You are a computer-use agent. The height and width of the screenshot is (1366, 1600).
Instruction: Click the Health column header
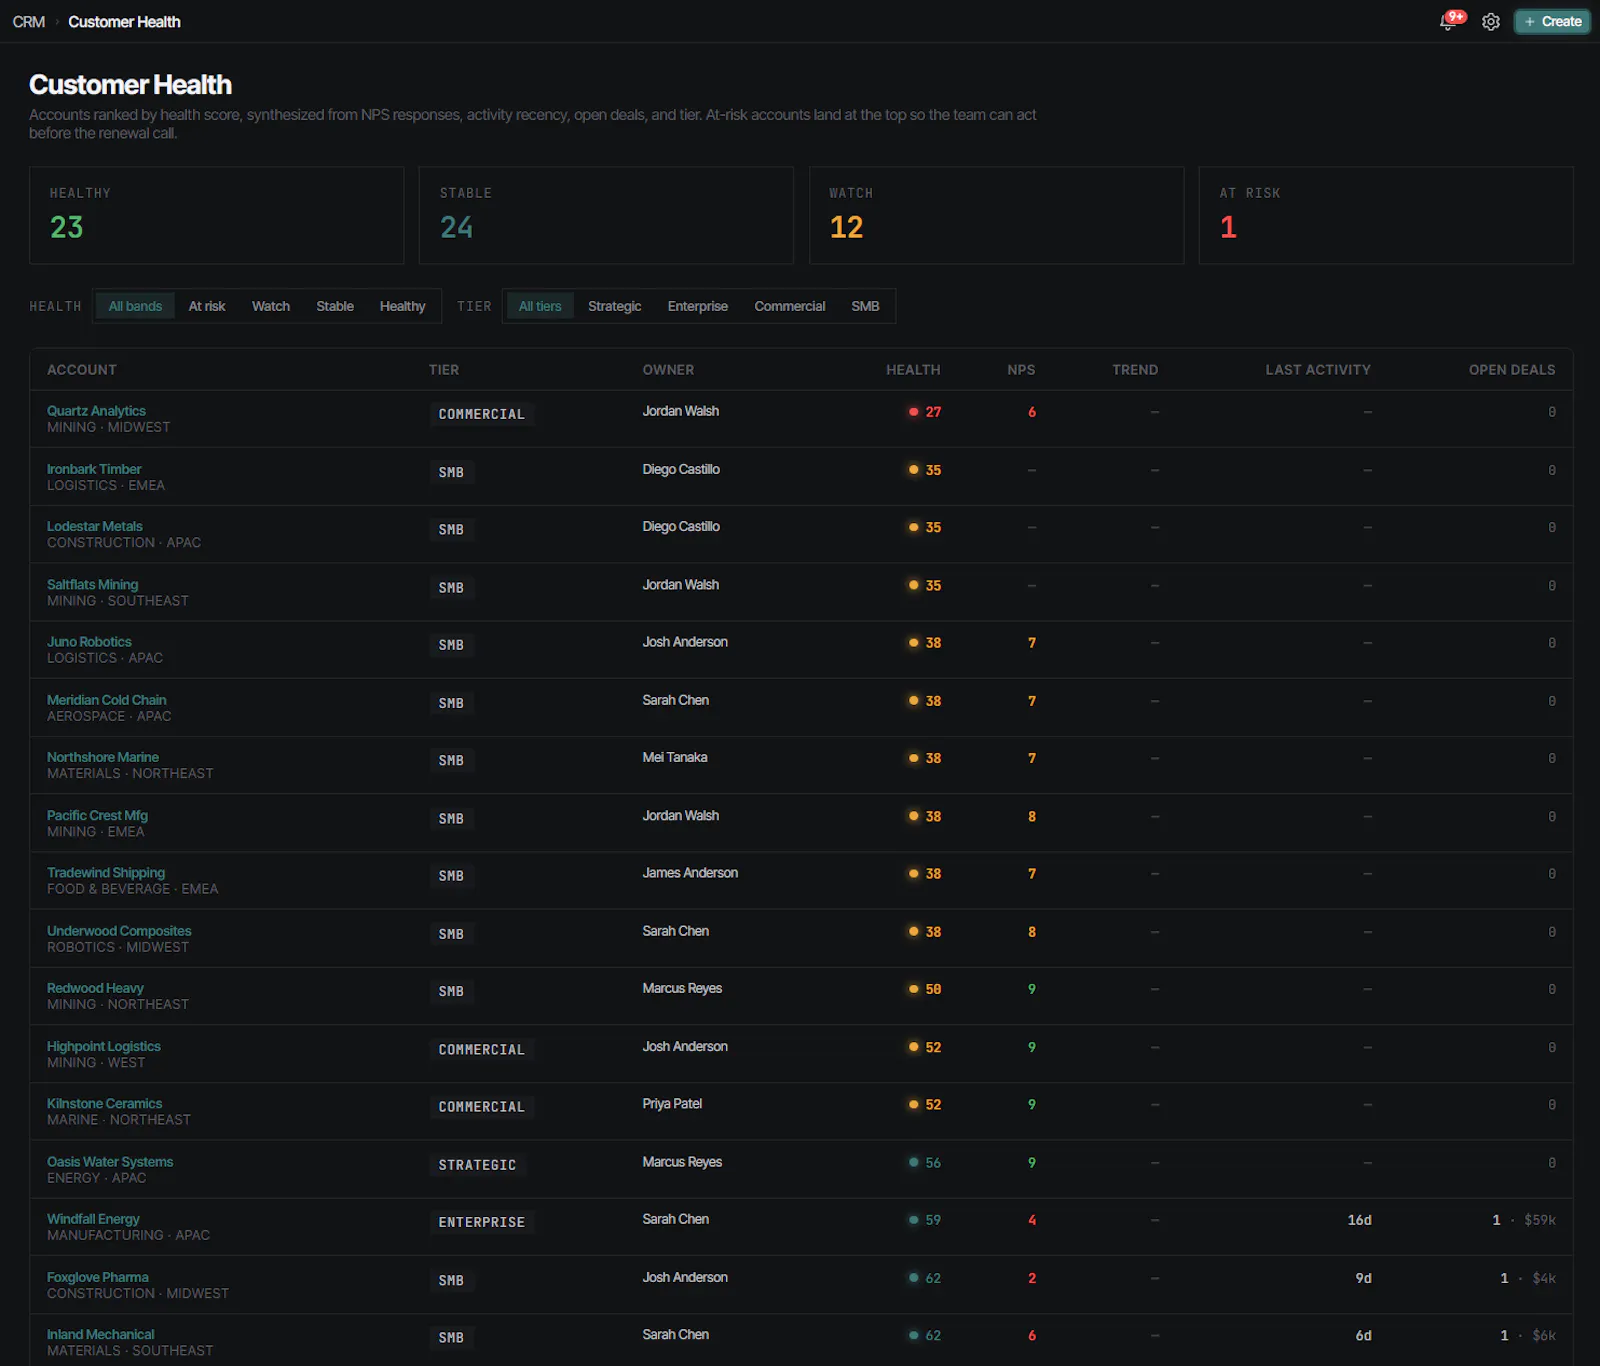pos(913,370)
